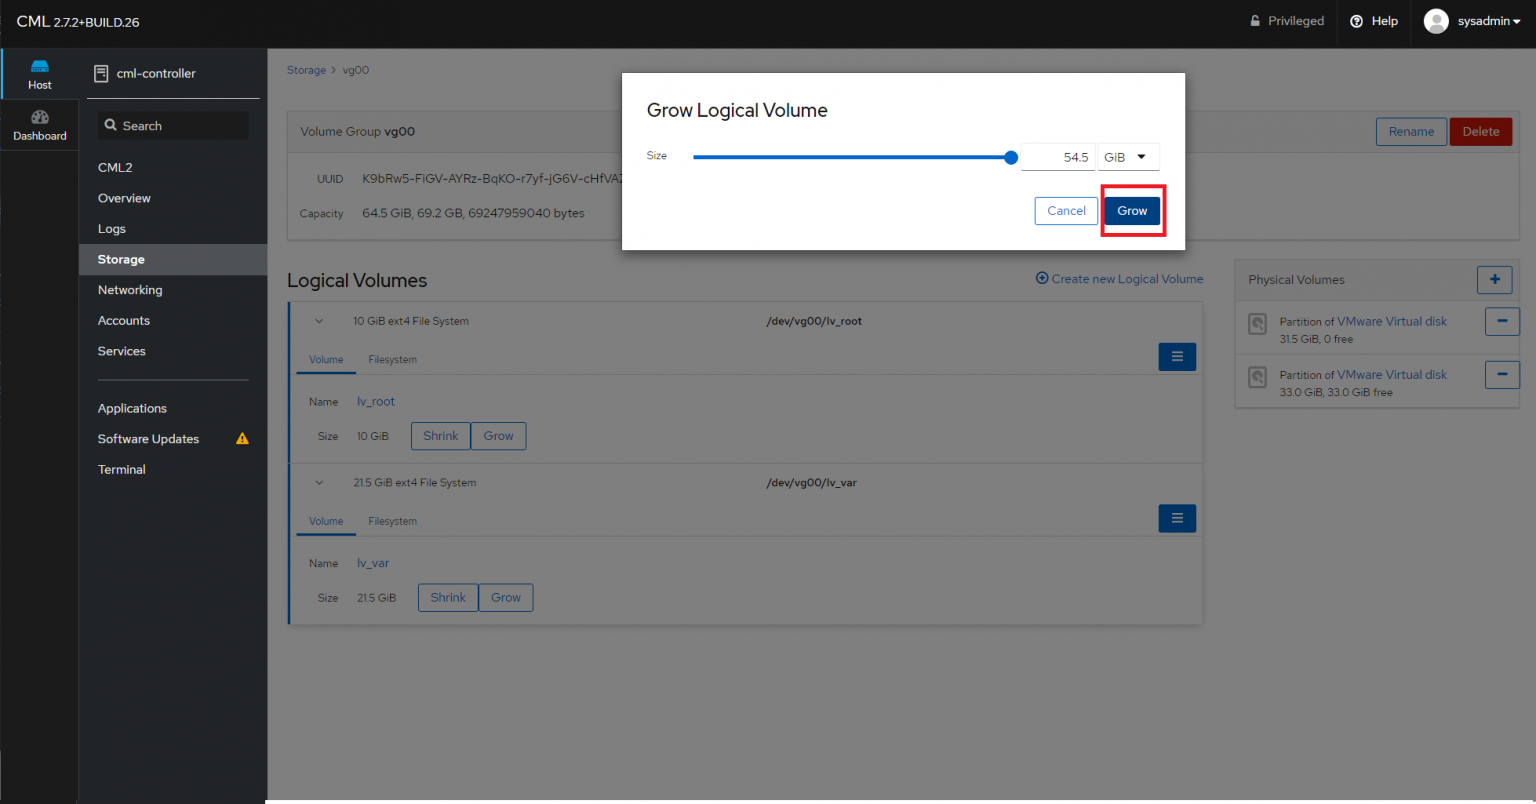1536x804 pixels.
Task: Remove the 31.5 GiB VMware disk partition
Action: pos(1502,321)
